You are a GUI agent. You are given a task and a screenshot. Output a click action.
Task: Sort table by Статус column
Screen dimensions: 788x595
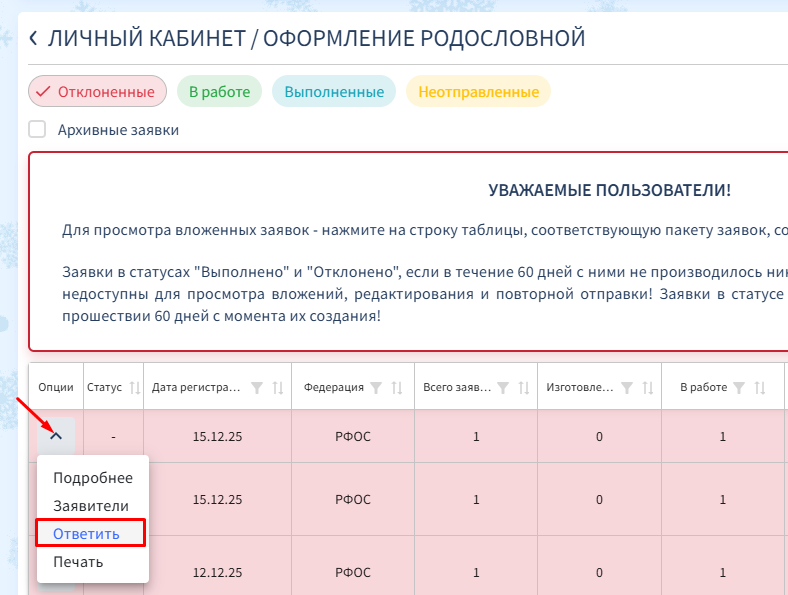[135, 388]
